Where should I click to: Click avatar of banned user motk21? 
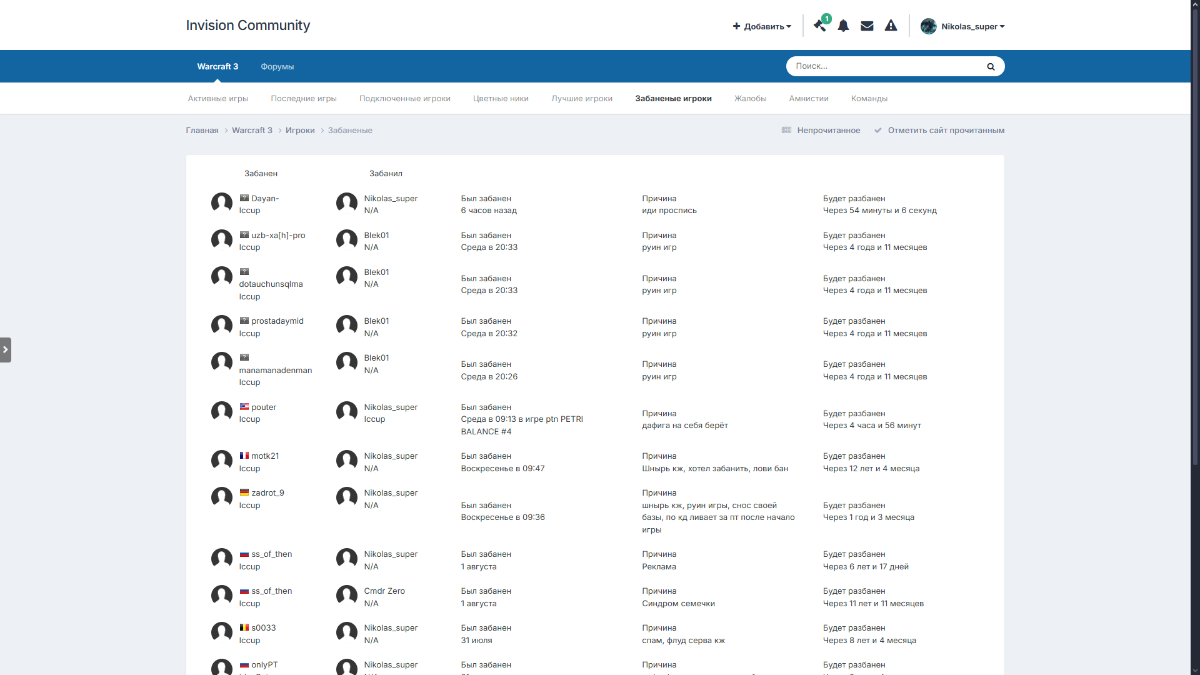(222, 460)
